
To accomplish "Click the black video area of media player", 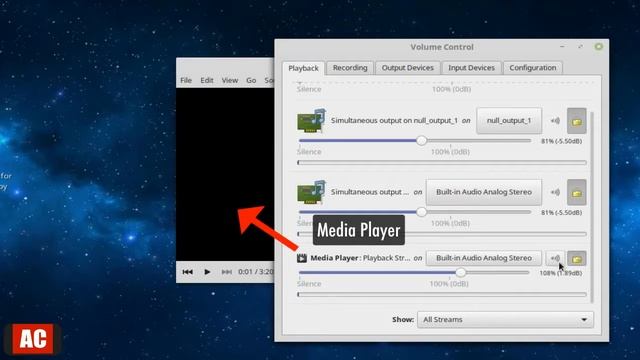I will 225,174.
